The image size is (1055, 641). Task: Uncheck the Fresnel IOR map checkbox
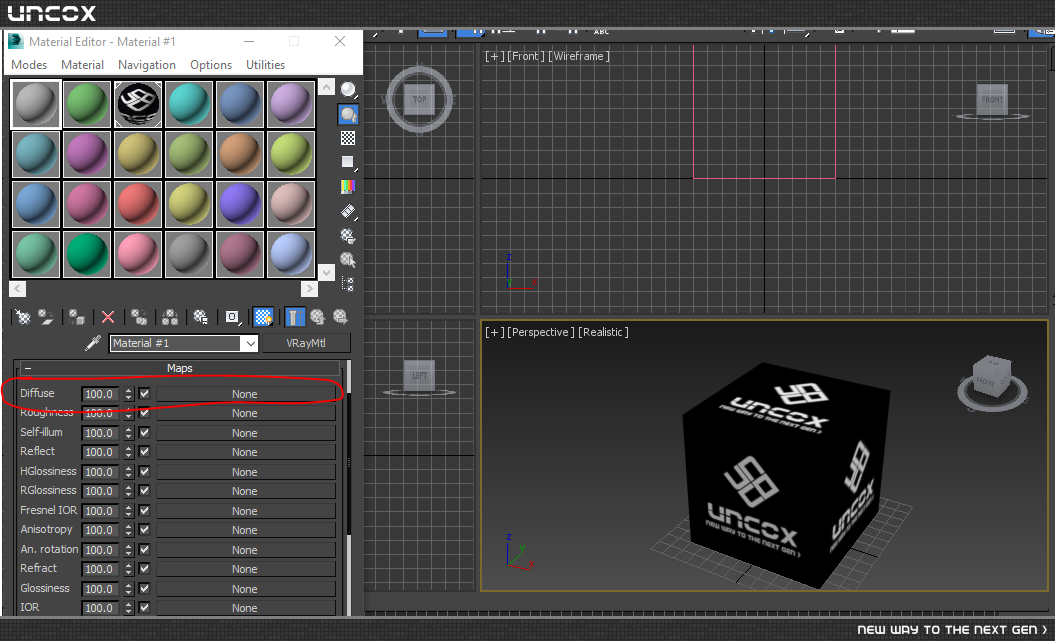[x=144, y=511]
